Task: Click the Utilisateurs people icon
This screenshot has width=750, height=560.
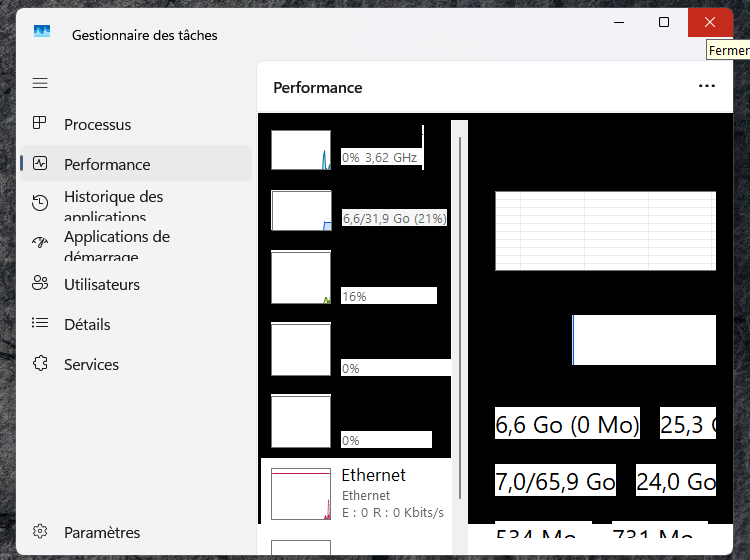Action: click(x=40, y=283)
